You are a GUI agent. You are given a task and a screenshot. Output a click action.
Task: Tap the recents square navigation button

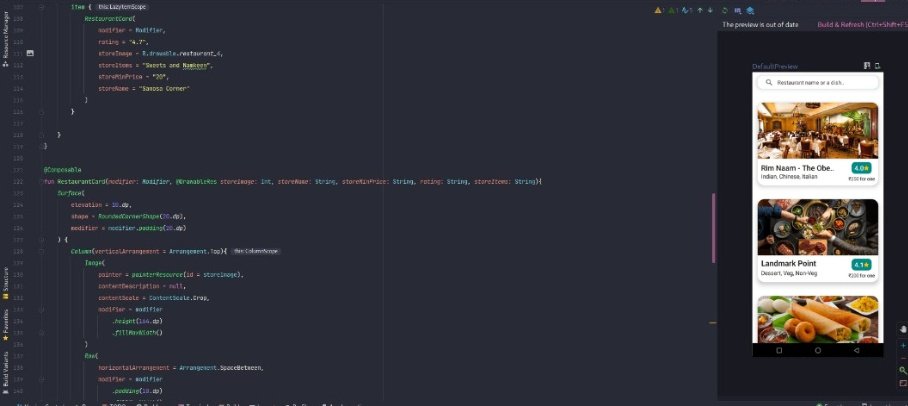coord(779,350)
